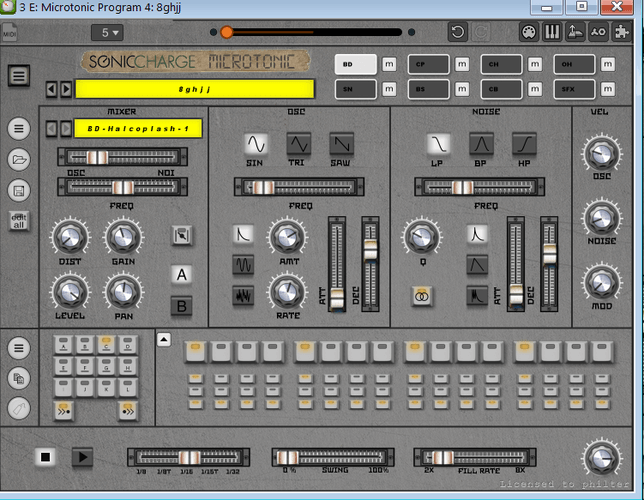Mute the BD channel
Viewport: 644px width, 500px height.
pos(389,64)
